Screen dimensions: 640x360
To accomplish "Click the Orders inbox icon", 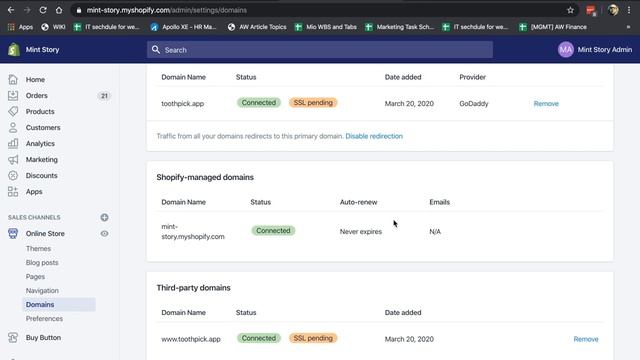I will click(x=13, y=96).
